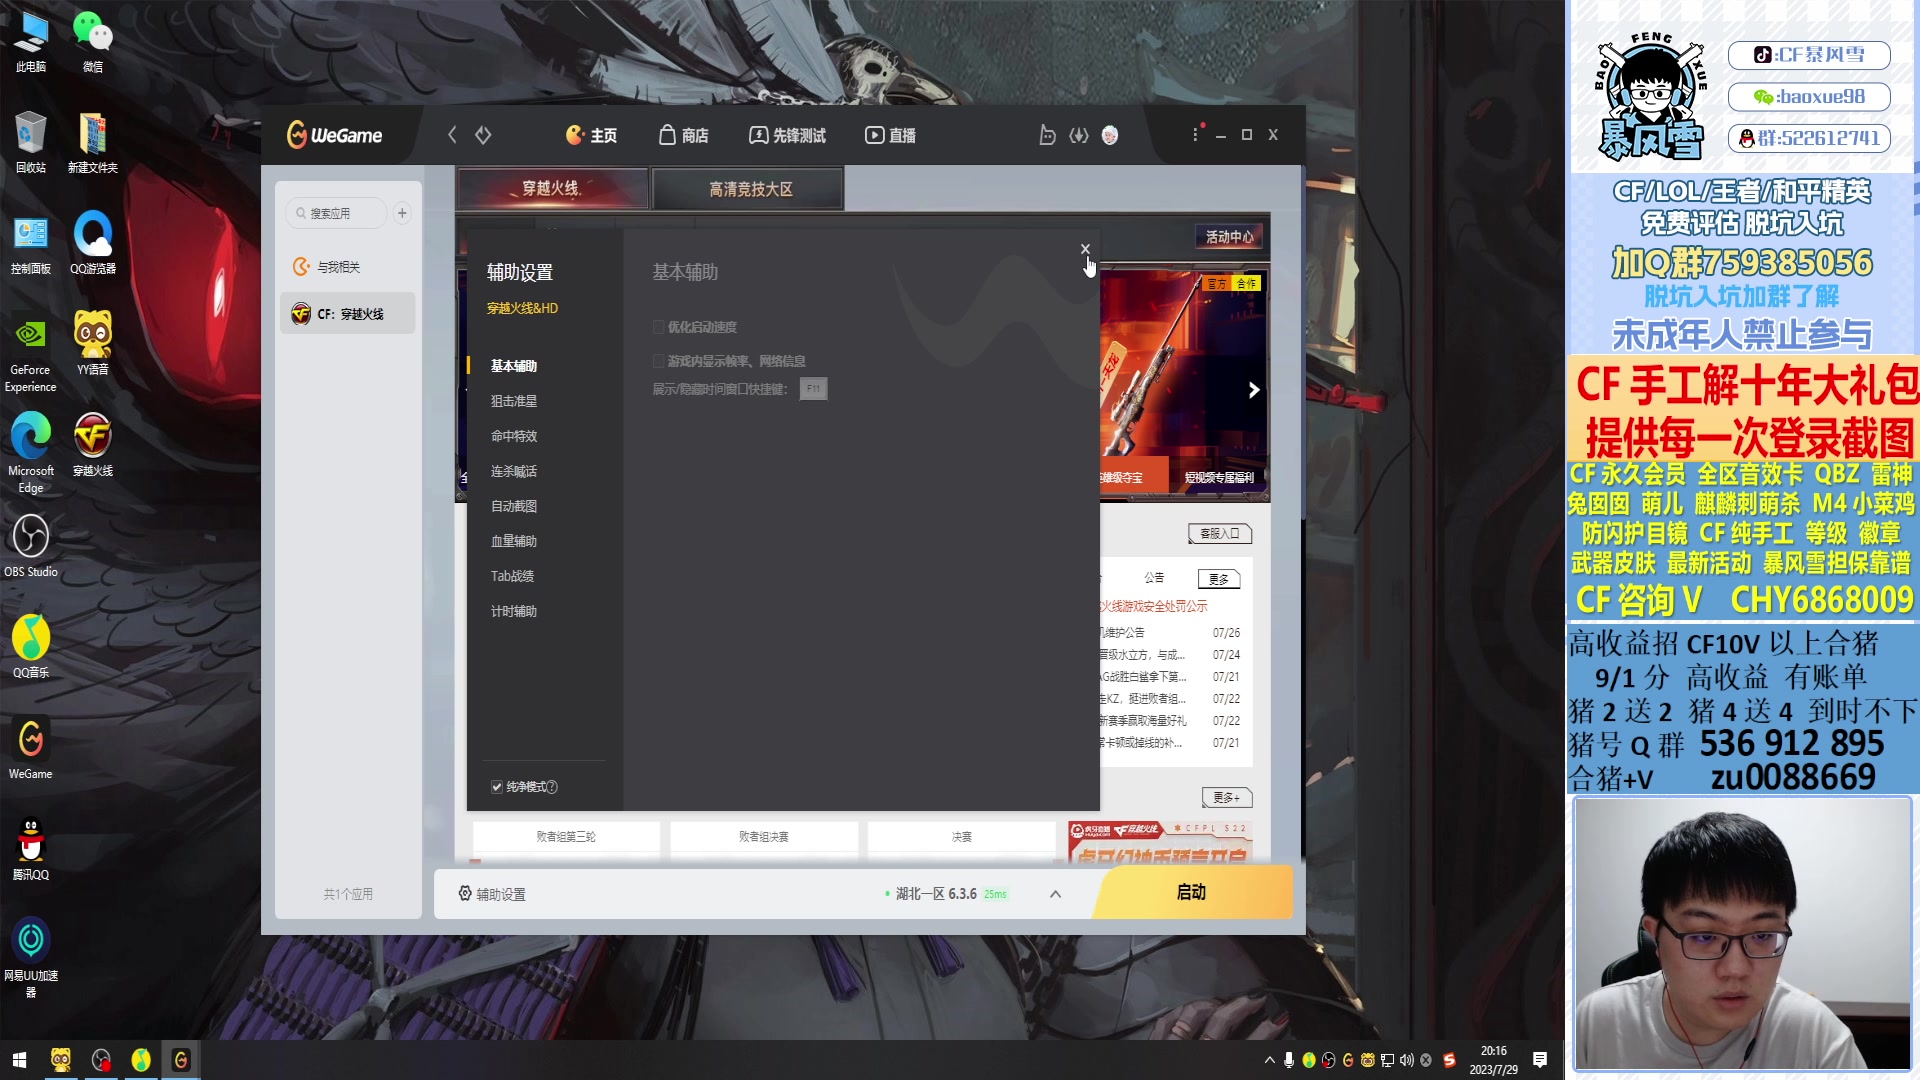Click the plus button beside app search
The height and width of the screenshot is (1080, 1920).
(402, 213)
